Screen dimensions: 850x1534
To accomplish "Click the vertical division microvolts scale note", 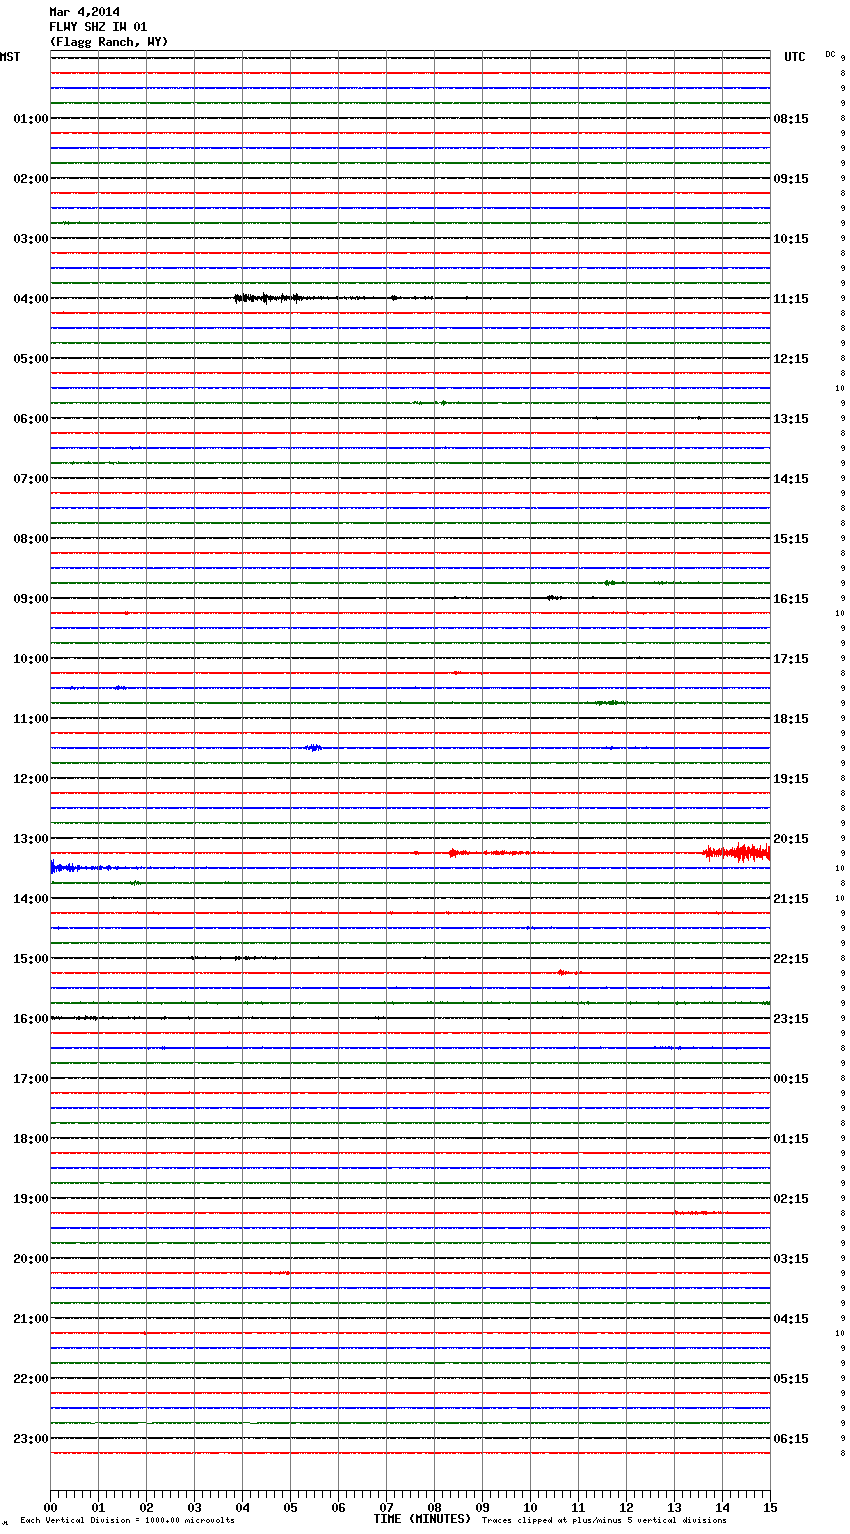I will pos(127,1521).
